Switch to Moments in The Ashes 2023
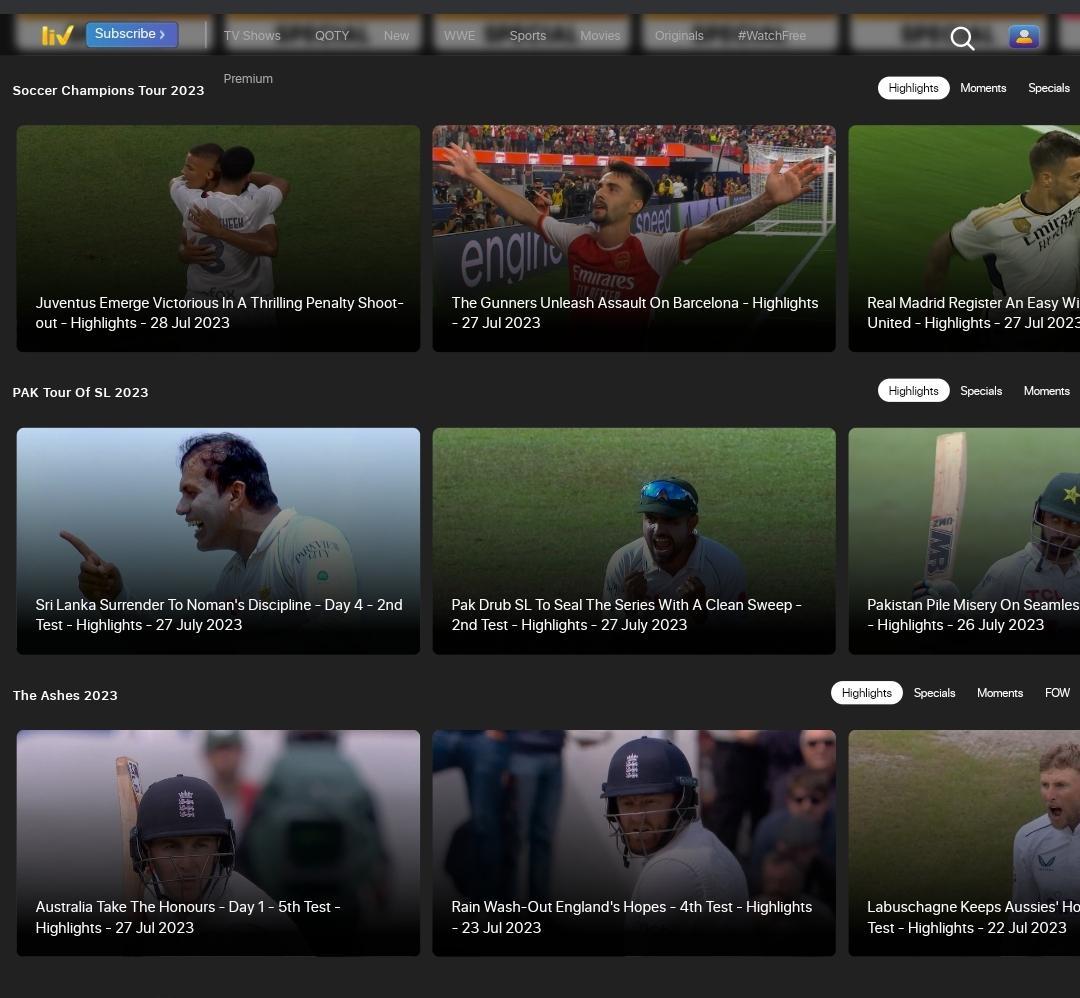The width and height of the screenshot is (1080, 998). tap(999, 693)
